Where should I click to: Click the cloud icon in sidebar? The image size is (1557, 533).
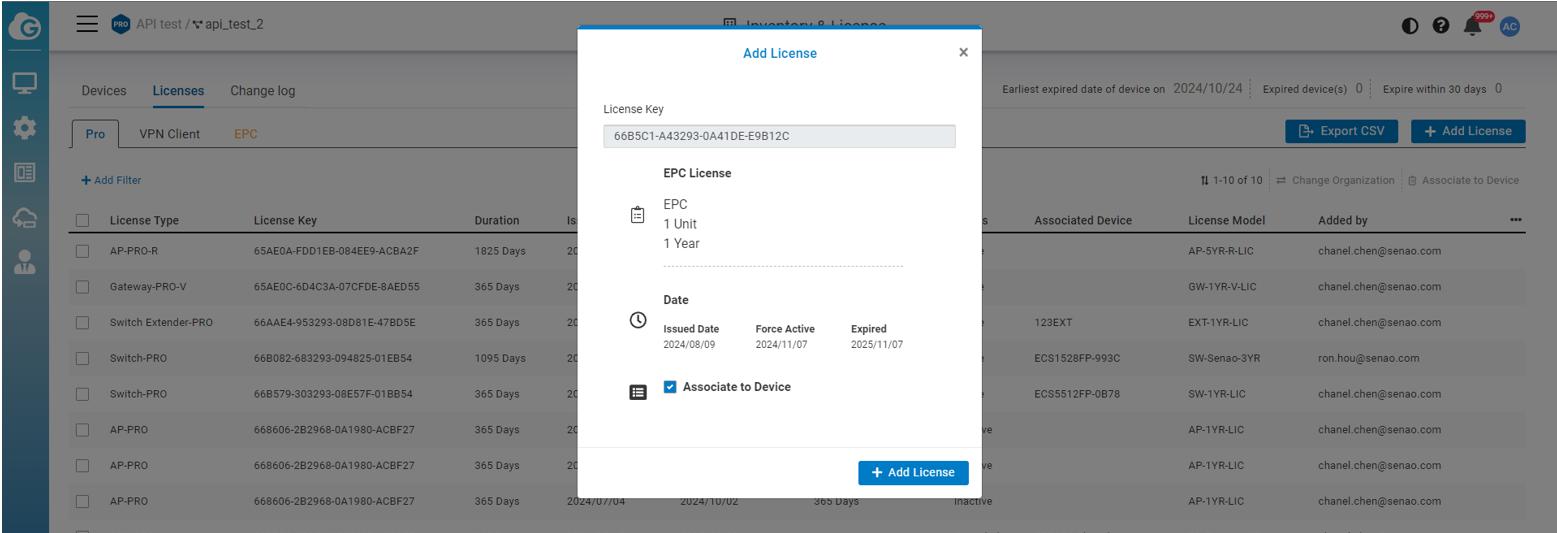pyautogui.click(x=24, y=218)
